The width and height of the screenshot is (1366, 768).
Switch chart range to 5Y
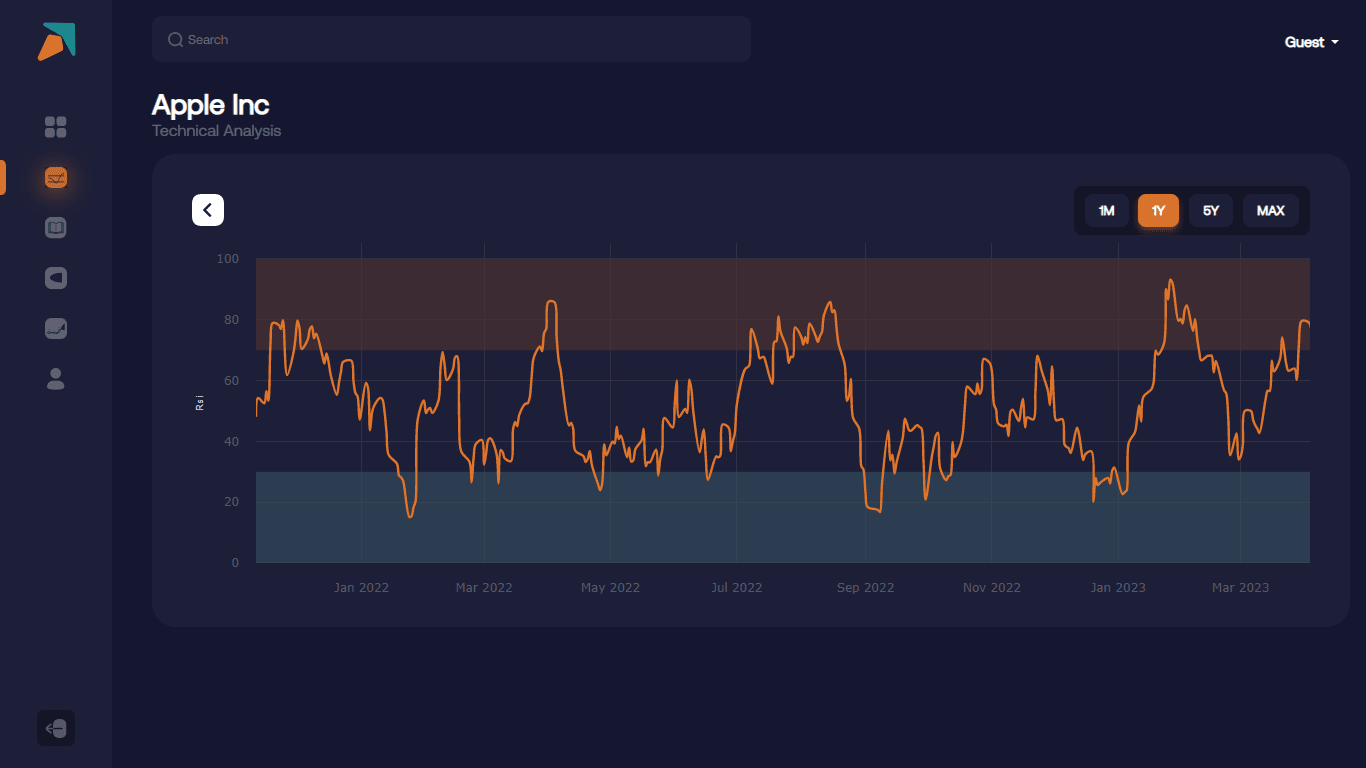[x=1211, y=211]
